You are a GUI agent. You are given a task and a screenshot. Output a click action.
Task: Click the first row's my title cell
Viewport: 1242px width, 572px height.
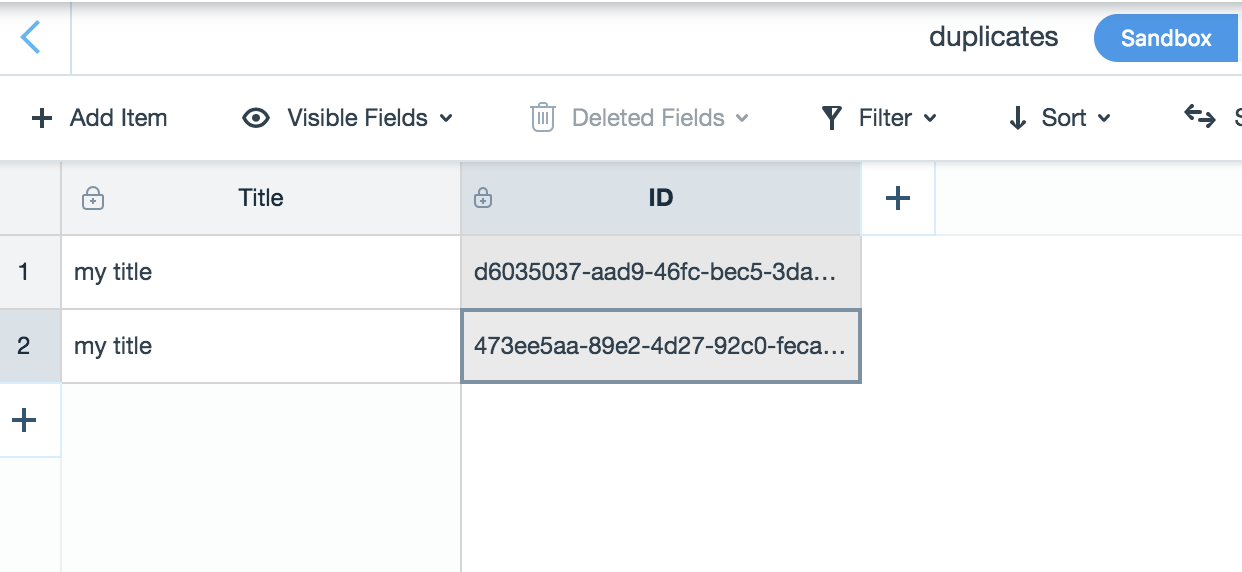coord(260,272)
